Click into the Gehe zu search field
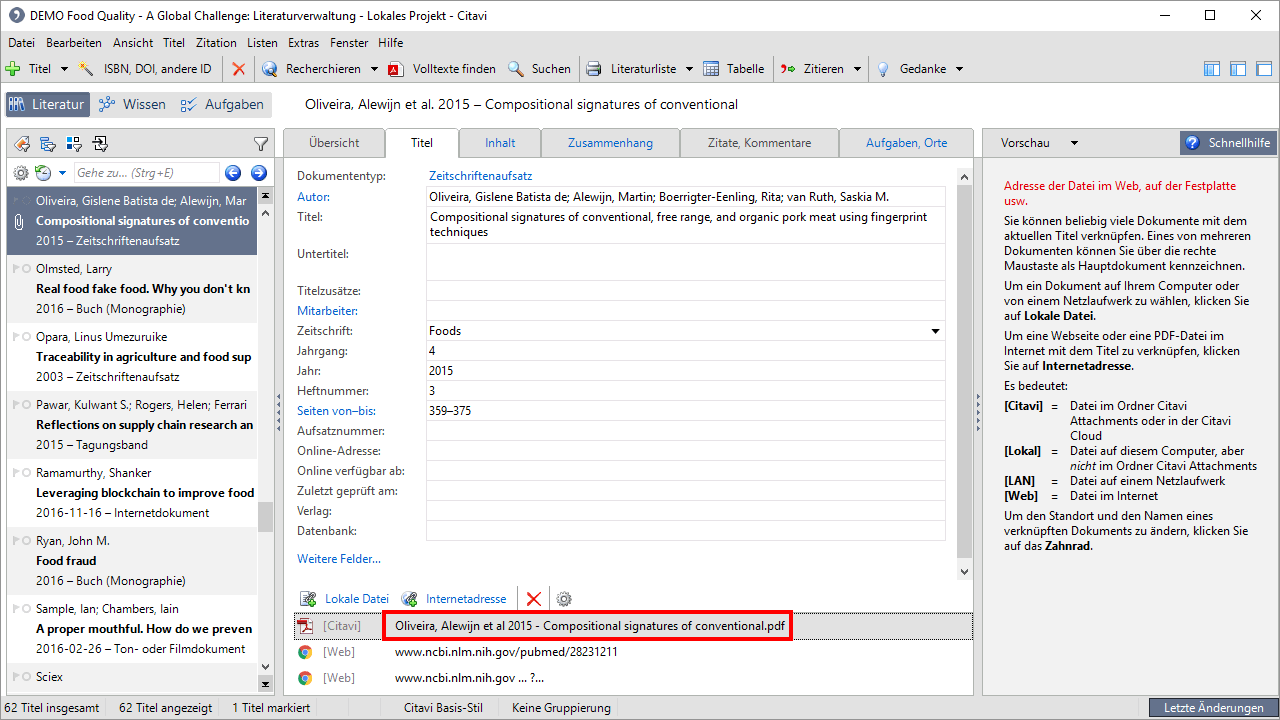The width and height of the screenshot is (1280, 720). (145, 173)
